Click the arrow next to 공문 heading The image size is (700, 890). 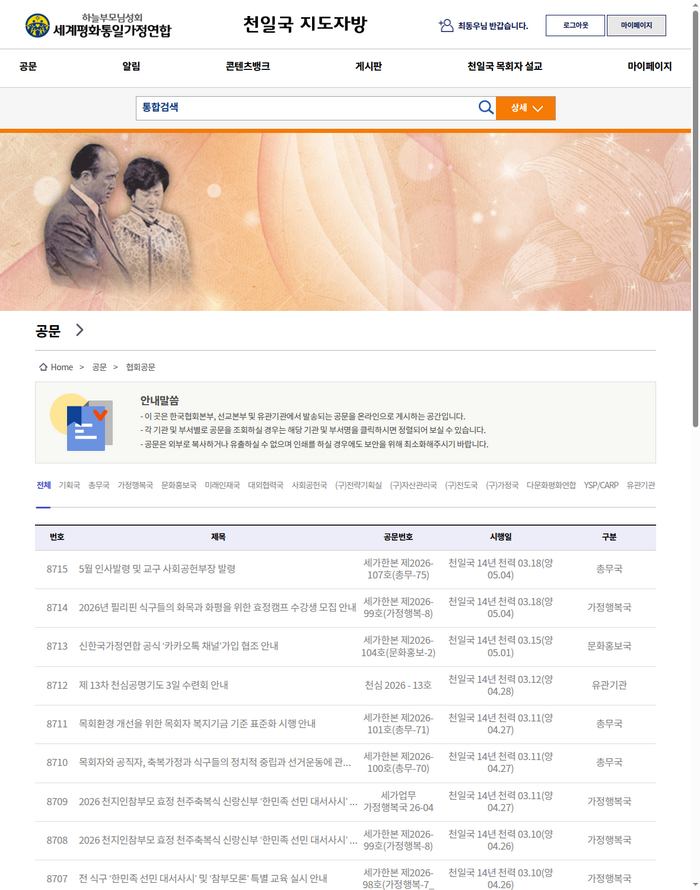coord(79,330)
